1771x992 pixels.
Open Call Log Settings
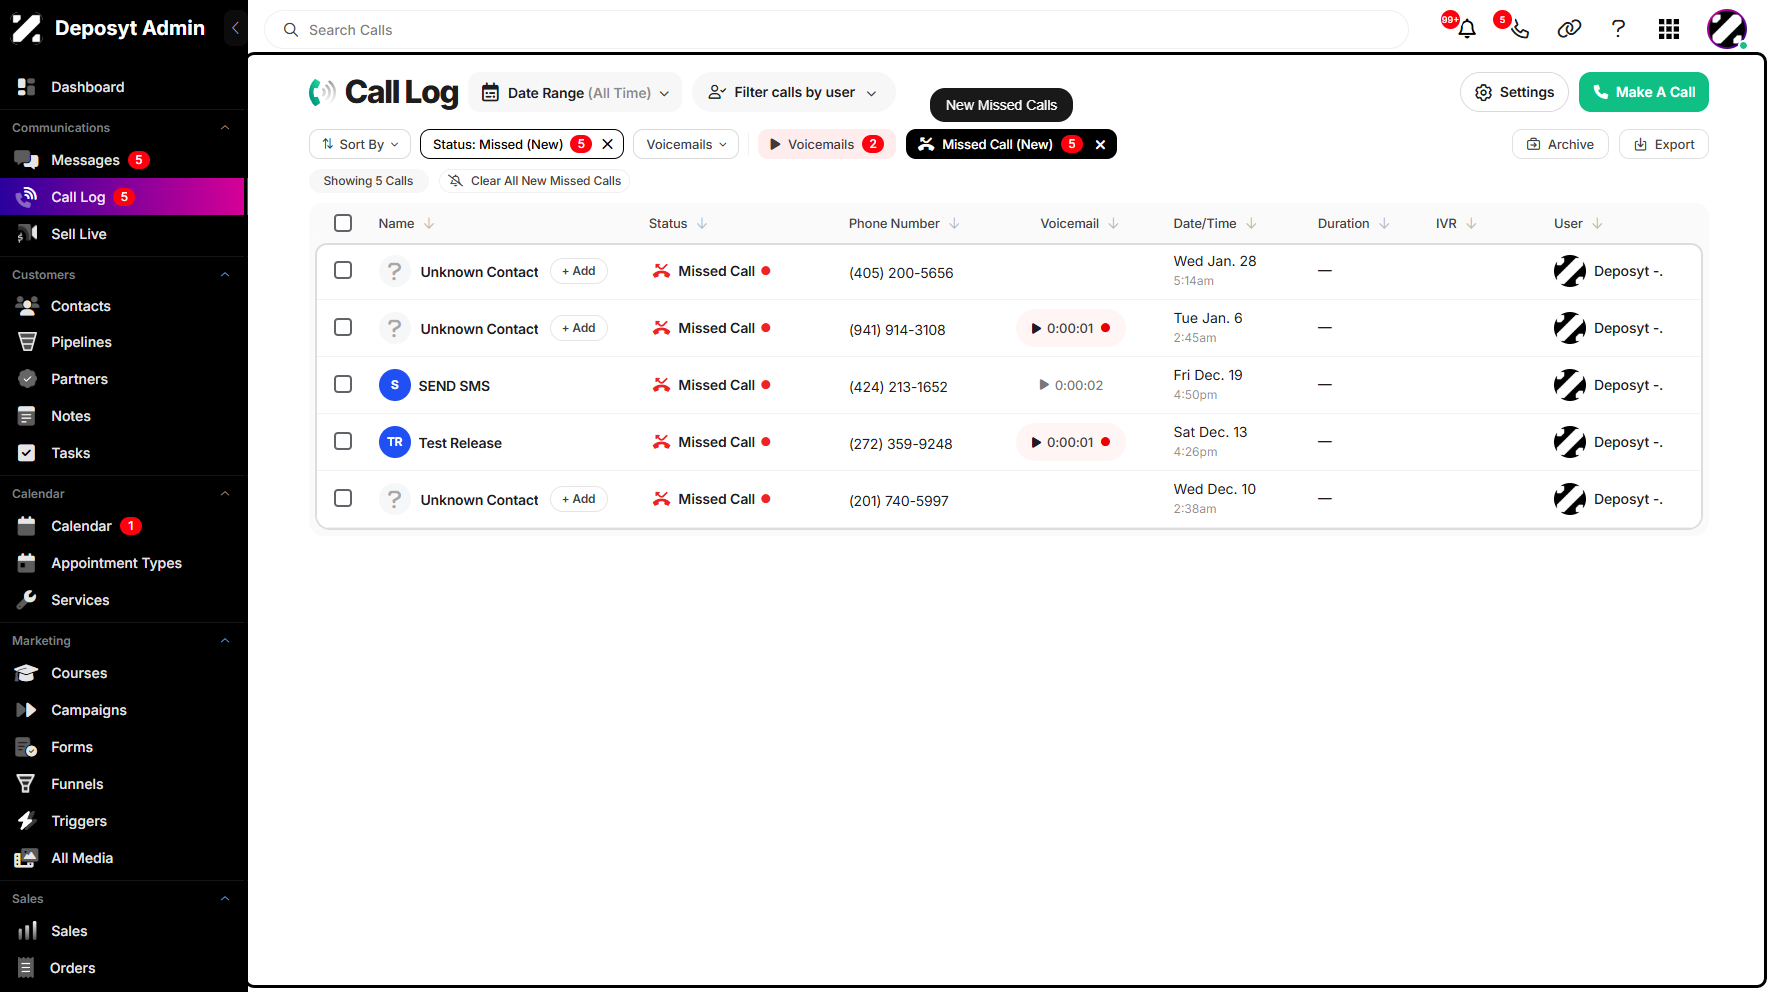pyautogui.click(x=1514, y=92)
